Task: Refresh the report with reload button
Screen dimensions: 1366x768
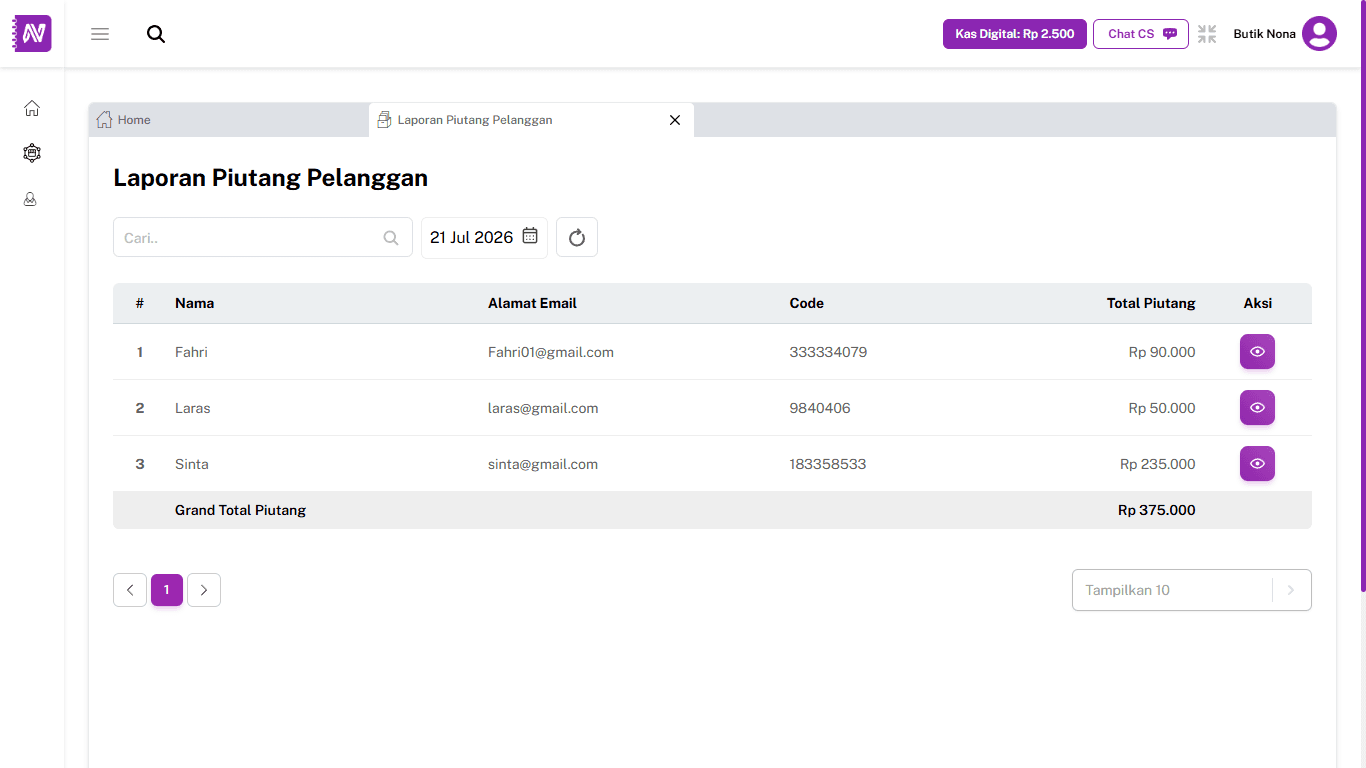Action: pos(577,237)
